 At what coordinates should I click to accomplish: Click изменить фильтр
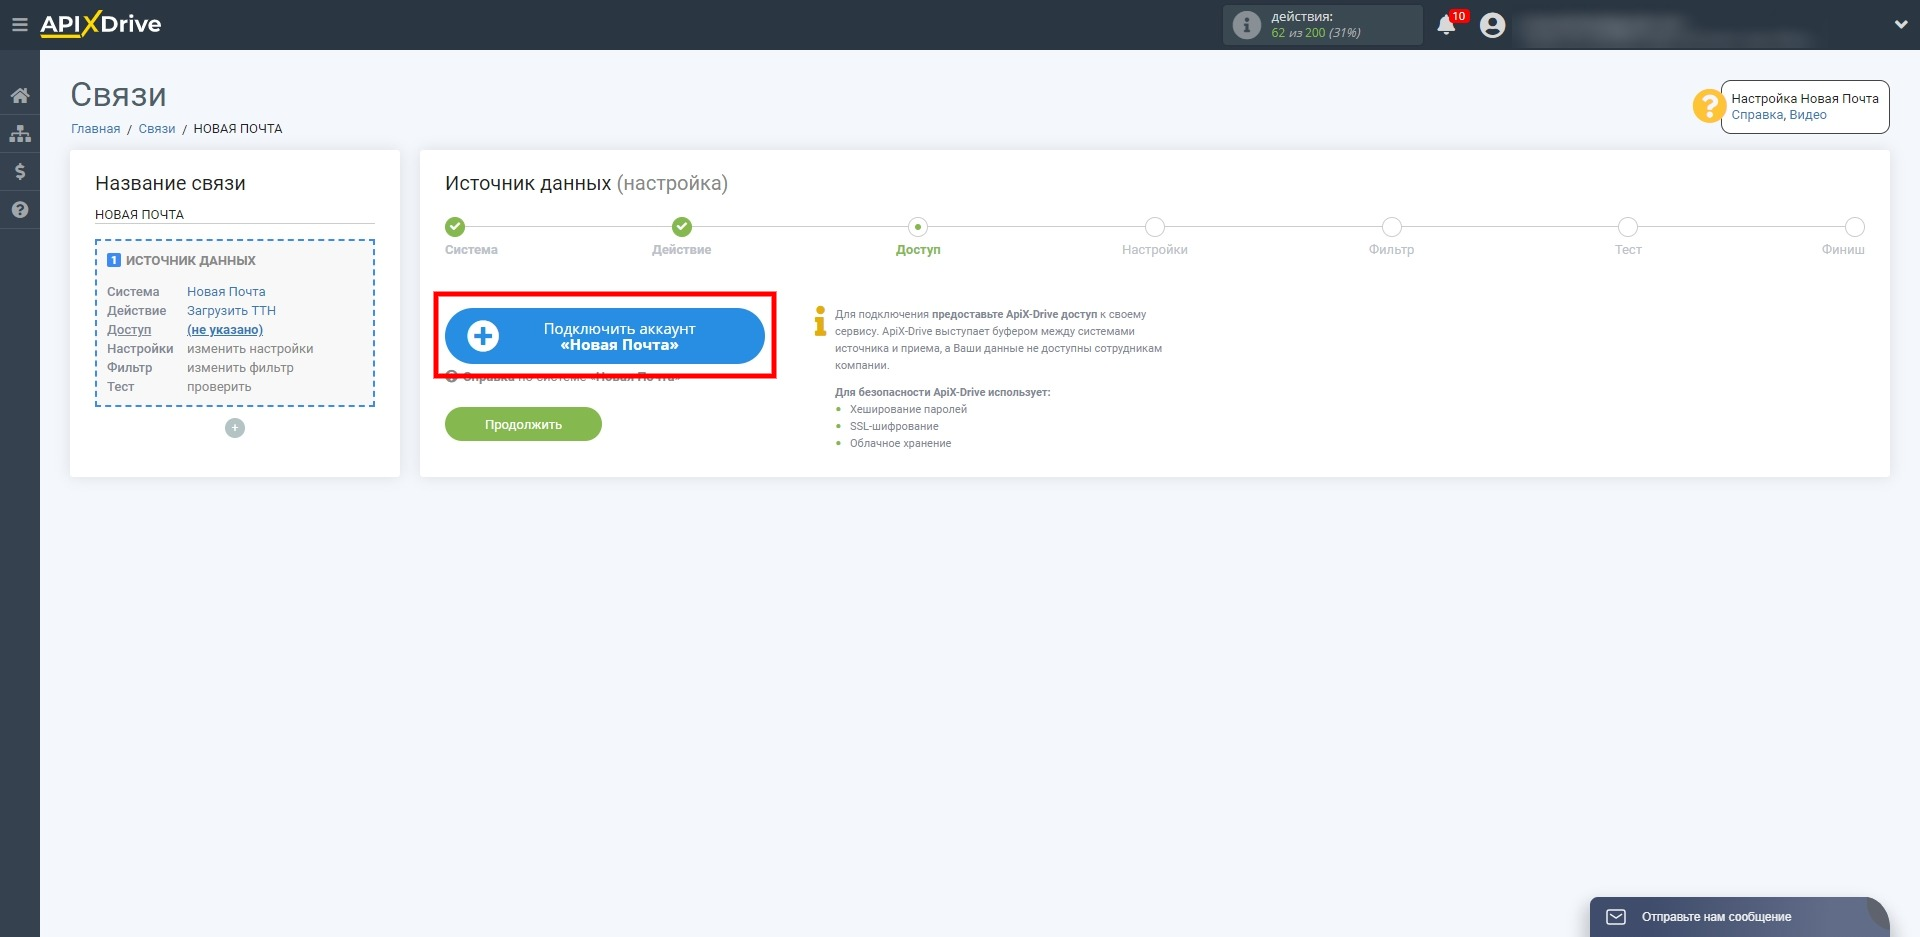coord(240,368)
